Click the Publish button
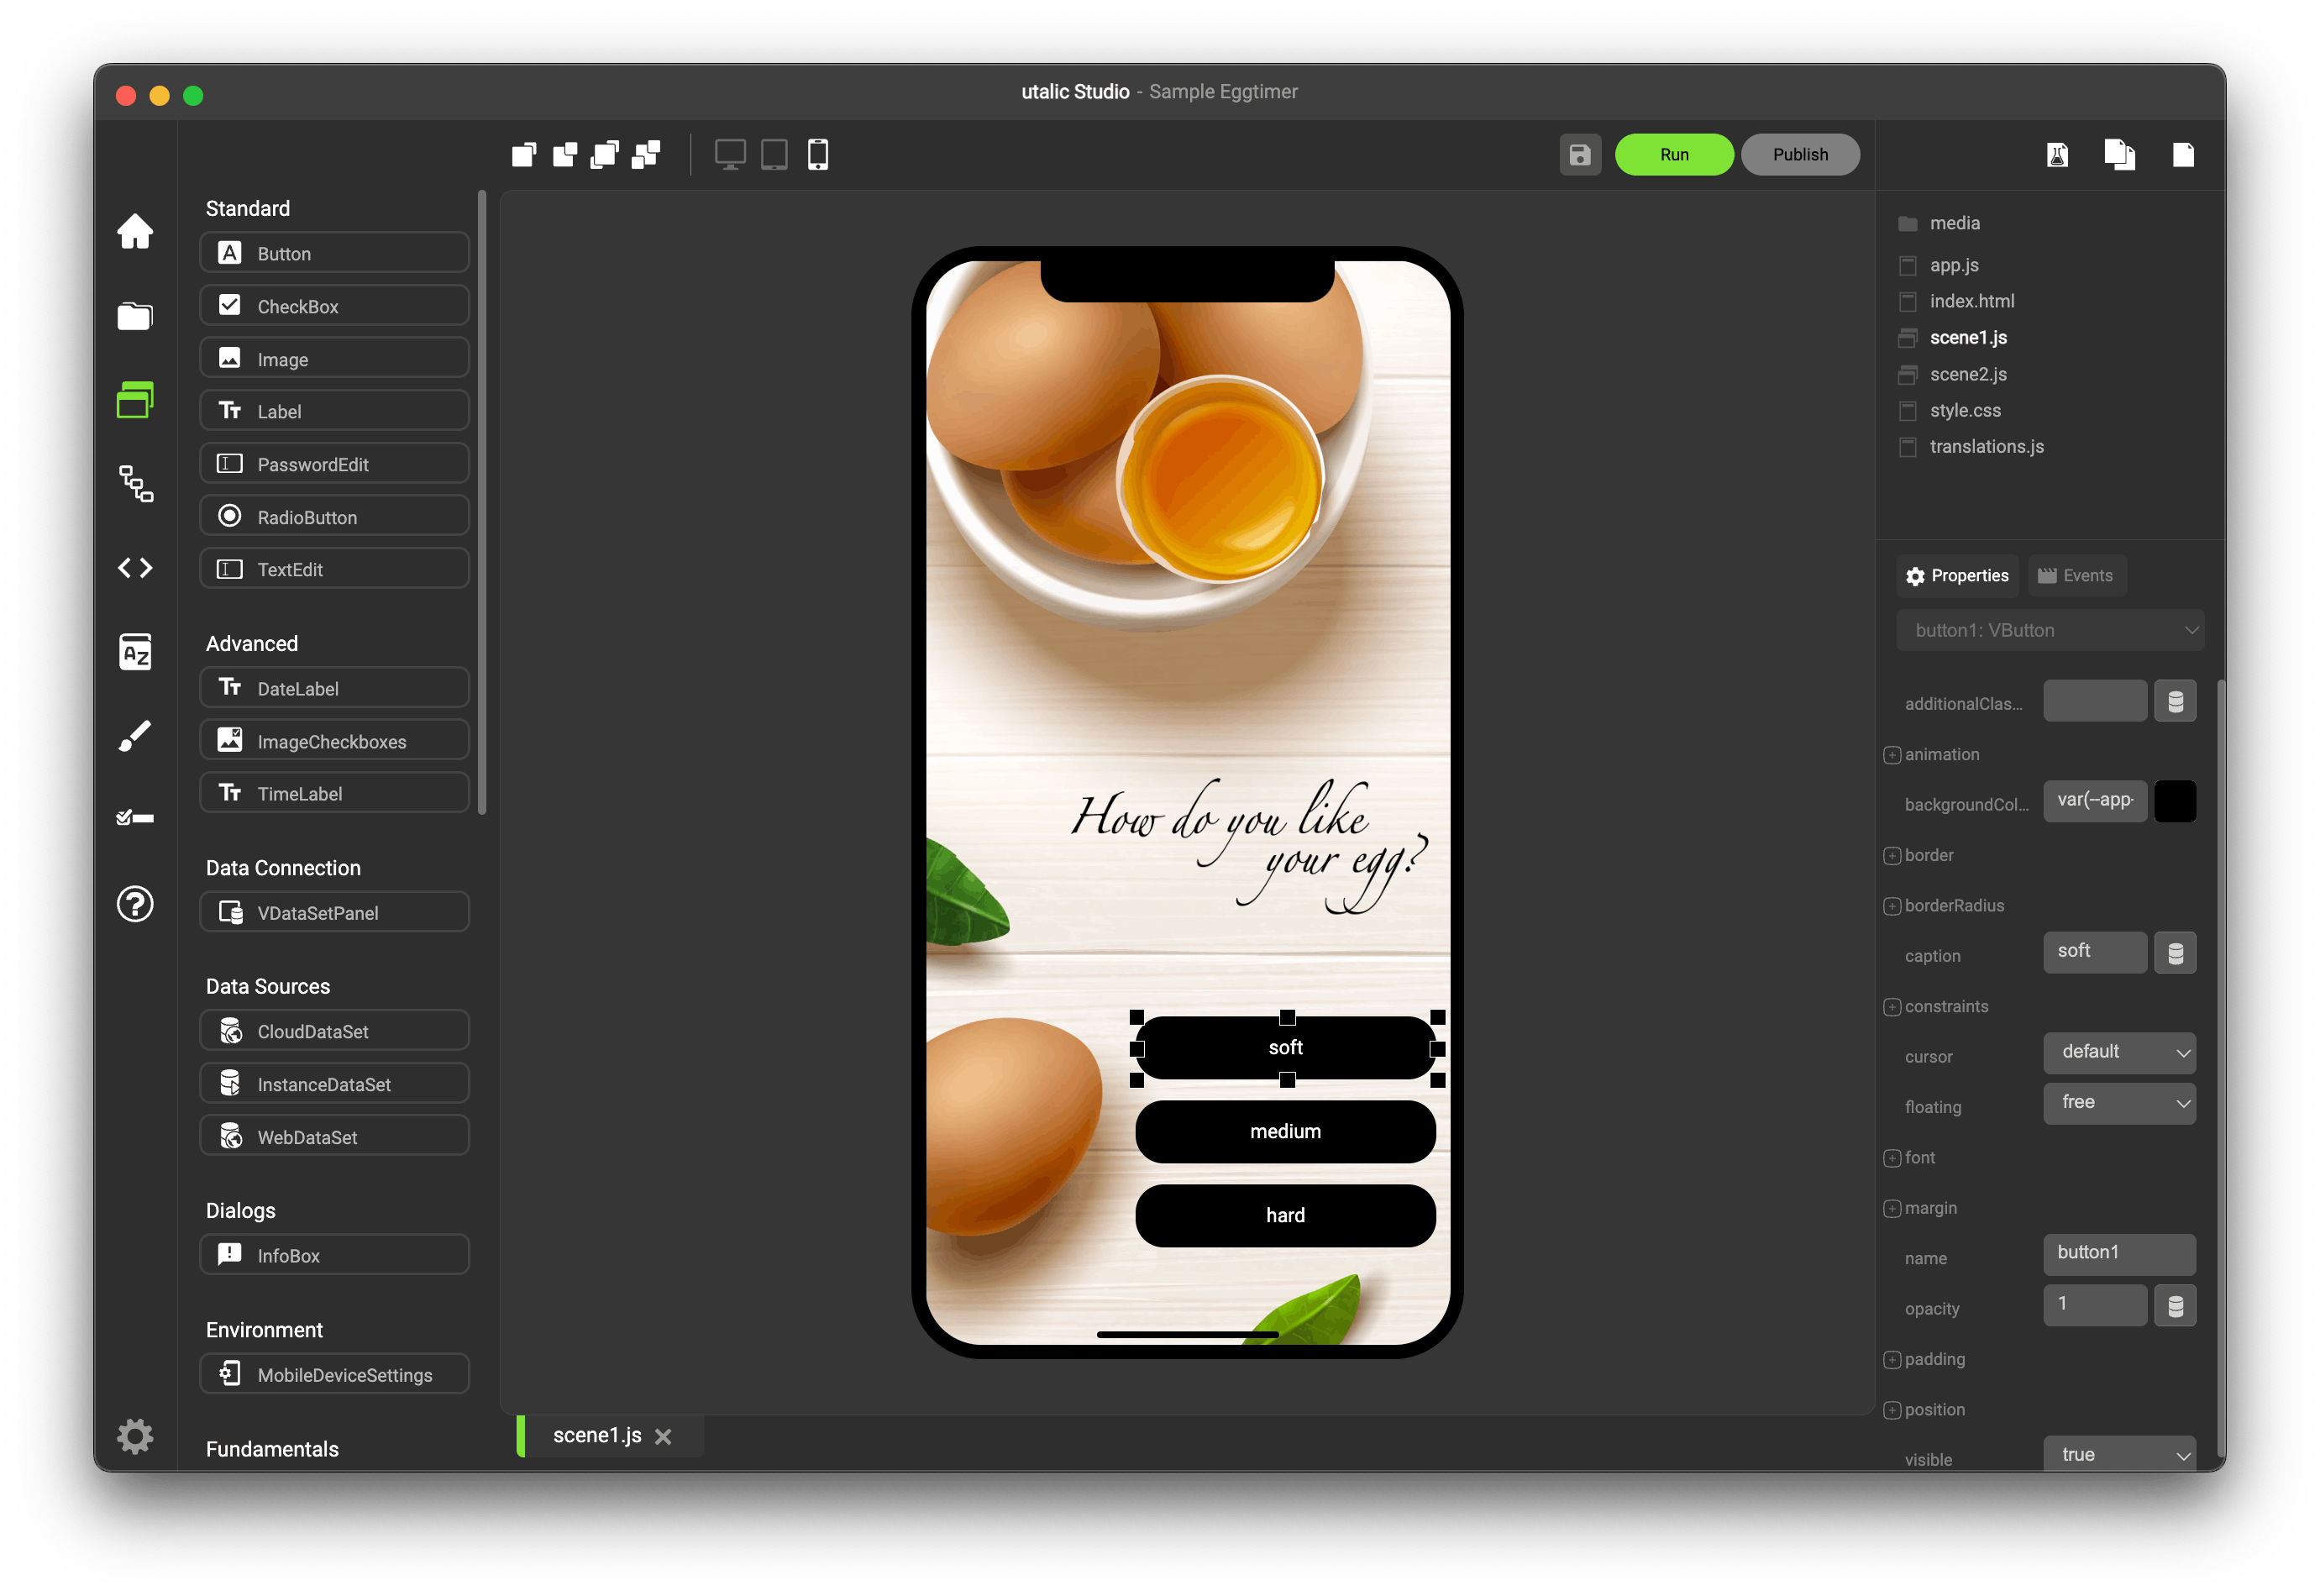Screen dimensions: 2320x1596 click(x=1800, y=154)
